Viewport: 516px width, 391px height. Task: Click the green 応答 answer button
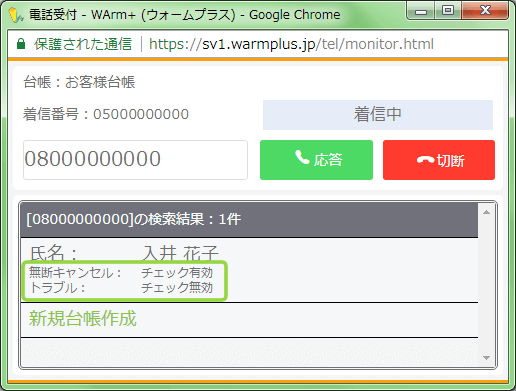[316, 160]
